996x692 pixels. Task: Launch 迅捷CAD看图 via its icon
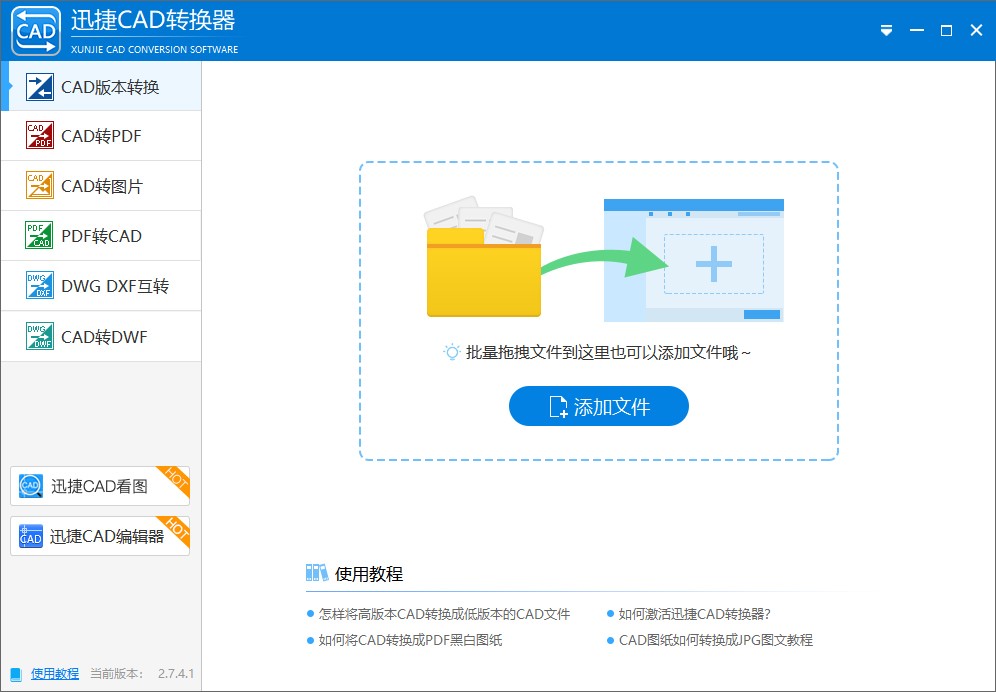28,486
